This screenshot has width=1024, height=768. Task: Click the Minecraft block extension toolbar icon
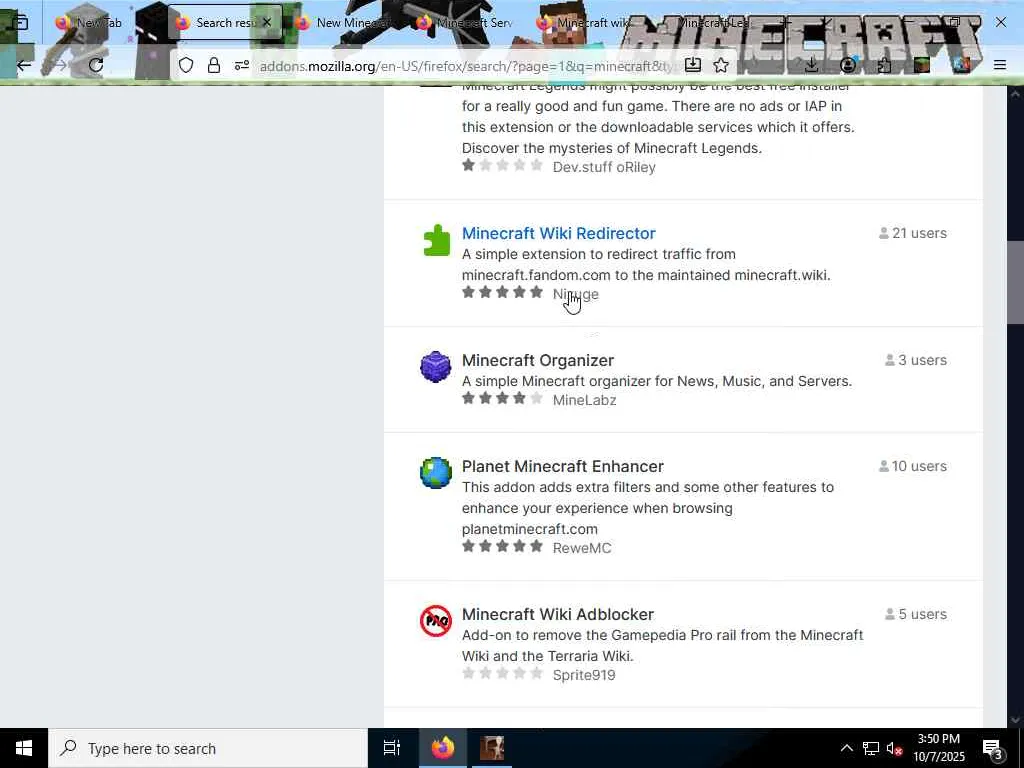pyautogui.click(x=921, y=65)
